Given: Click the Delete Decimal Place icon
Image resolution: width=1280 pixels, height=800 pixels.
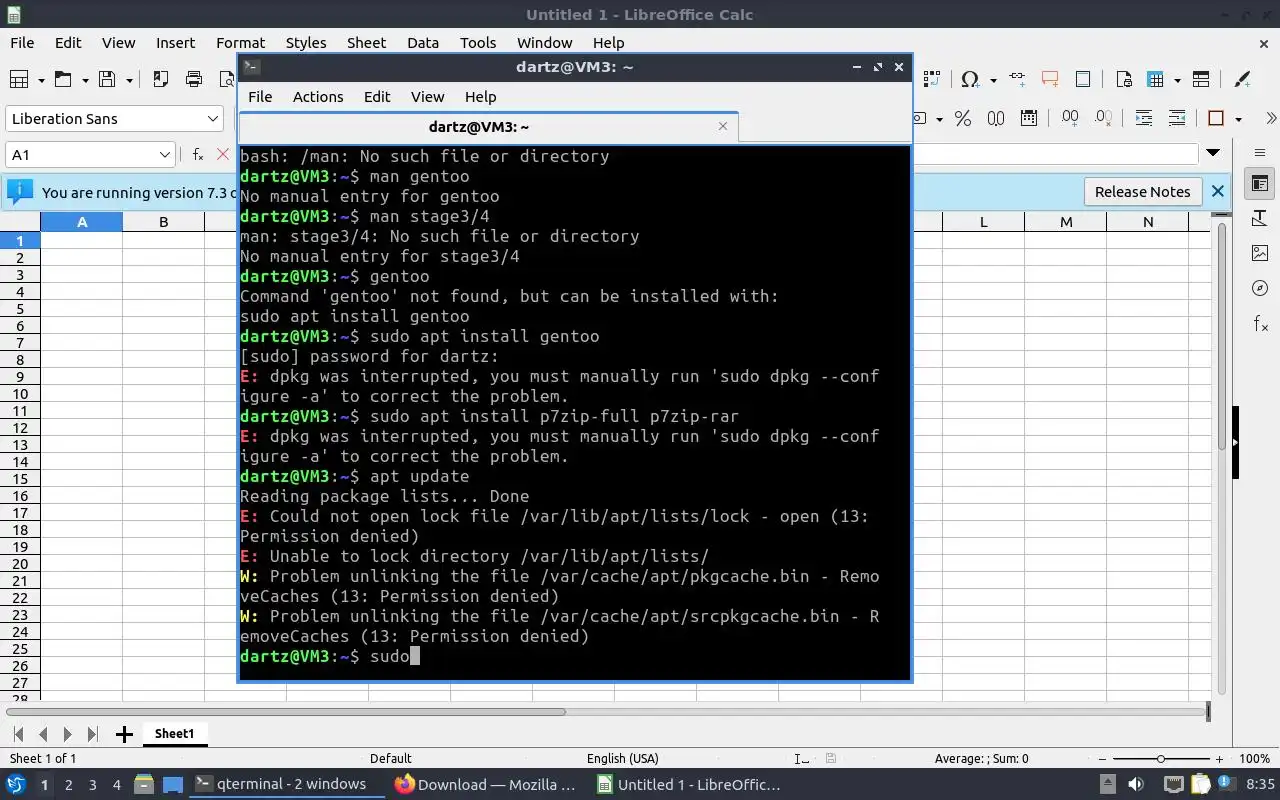Looking at the screenshot, I should tap(1103, 118).
